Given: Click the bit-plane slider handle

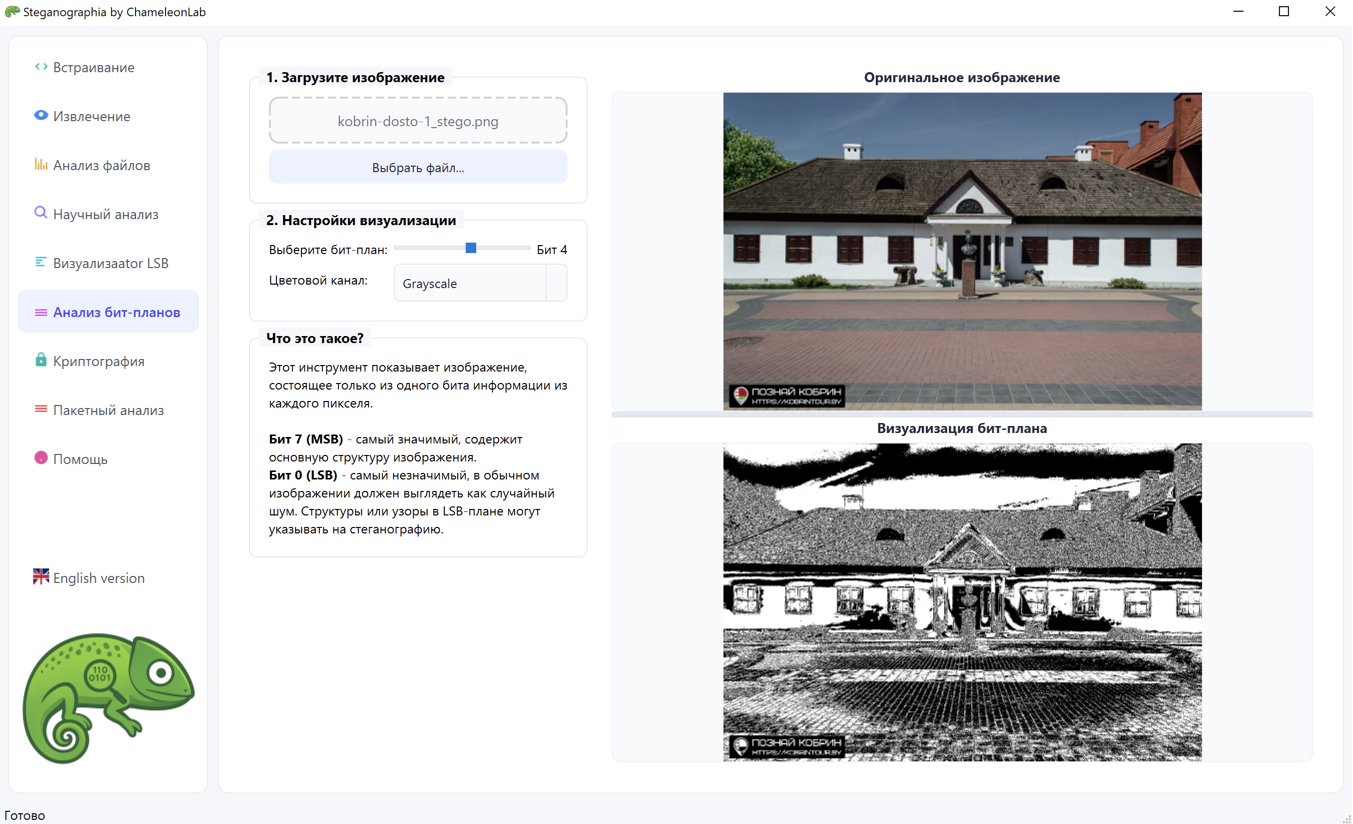Looking at the screenshot, I should point(471,248).
